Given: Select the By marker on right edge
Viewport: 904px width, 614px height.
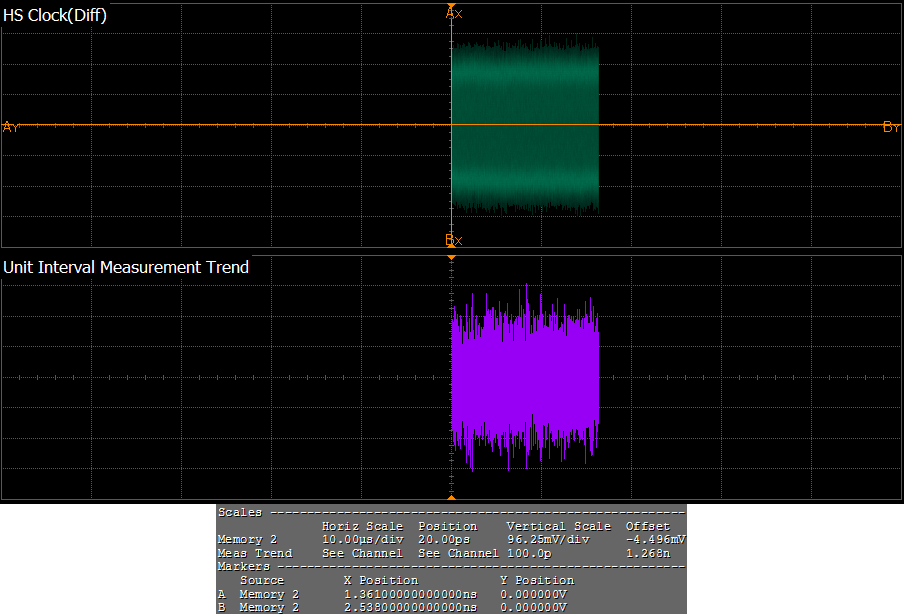Looking at the screenshot, I should [891, 127].
